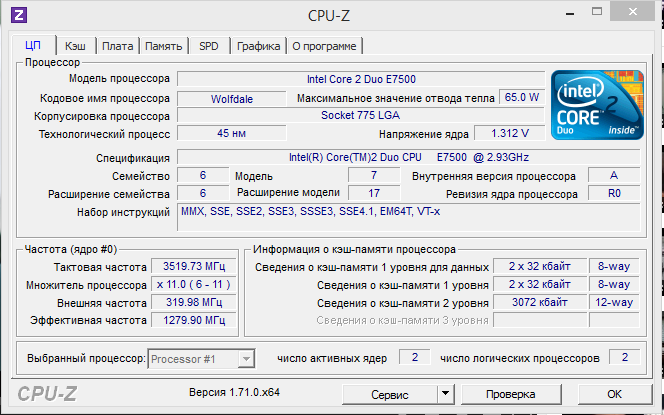Click the 8-way value of the кэш-памяти 1 уровня row

click(614, 284)
